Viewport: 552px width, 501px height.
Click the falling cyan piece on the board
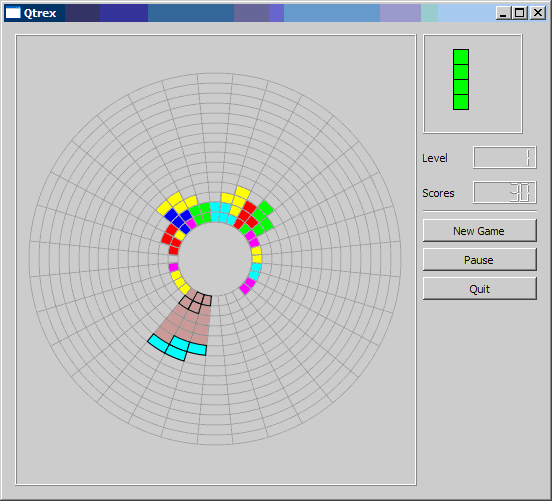click(x=177, y=347)
